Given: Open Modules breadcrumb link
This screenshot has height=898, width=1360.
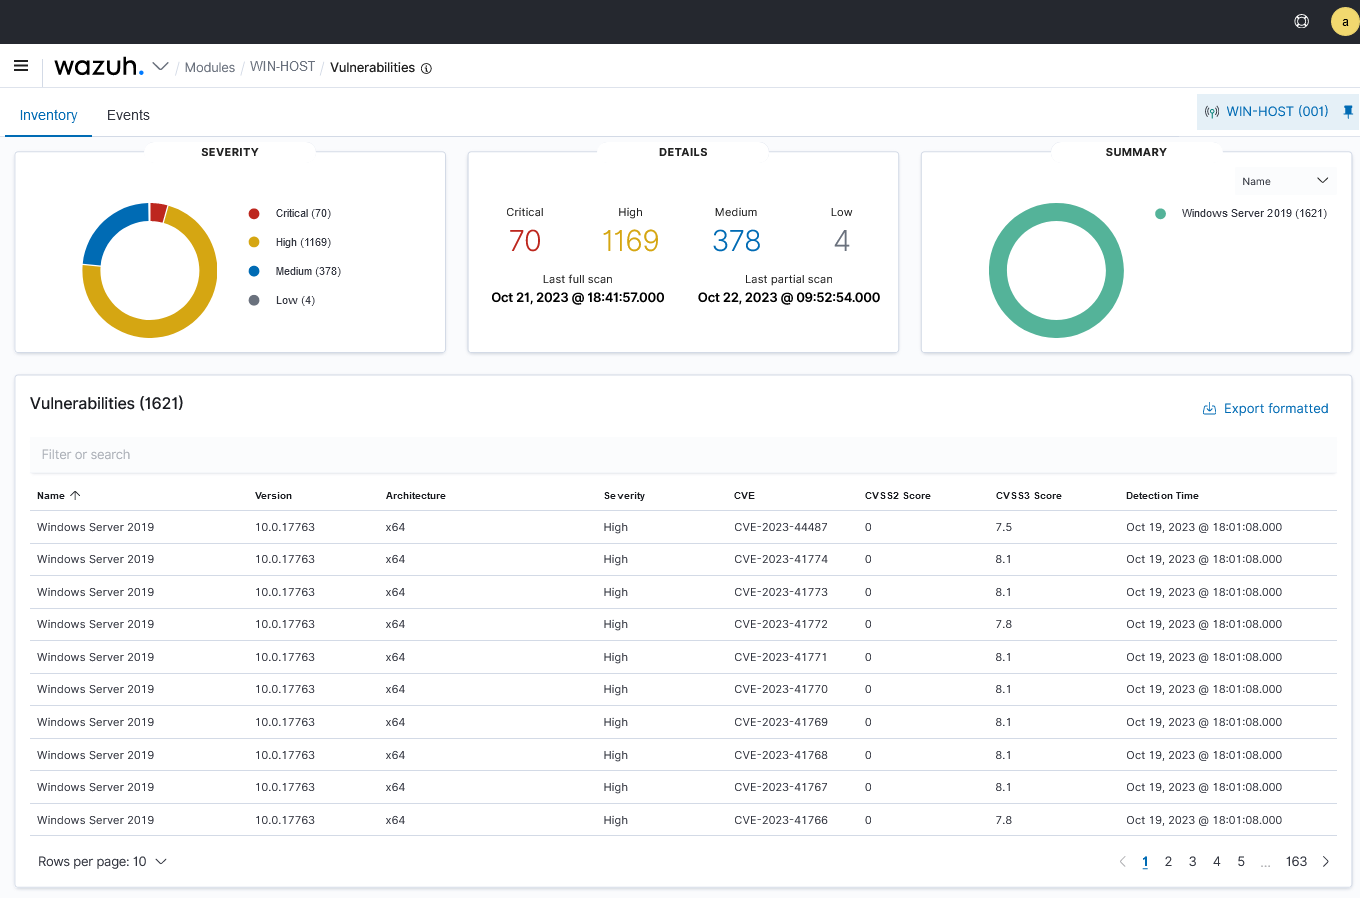Looking at the screenshot, I should coord(210,67).
